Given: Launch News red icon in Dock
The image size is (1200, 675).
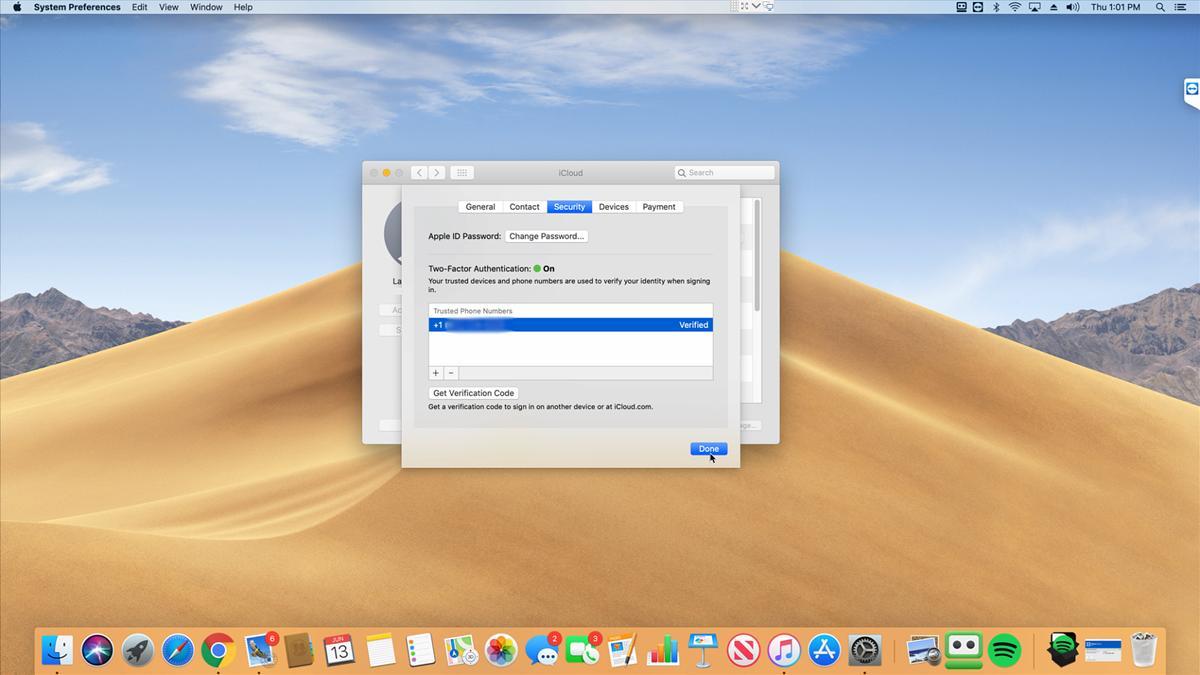Looking at the screenshot, I should pyautogui.click(x=743, y=650).
